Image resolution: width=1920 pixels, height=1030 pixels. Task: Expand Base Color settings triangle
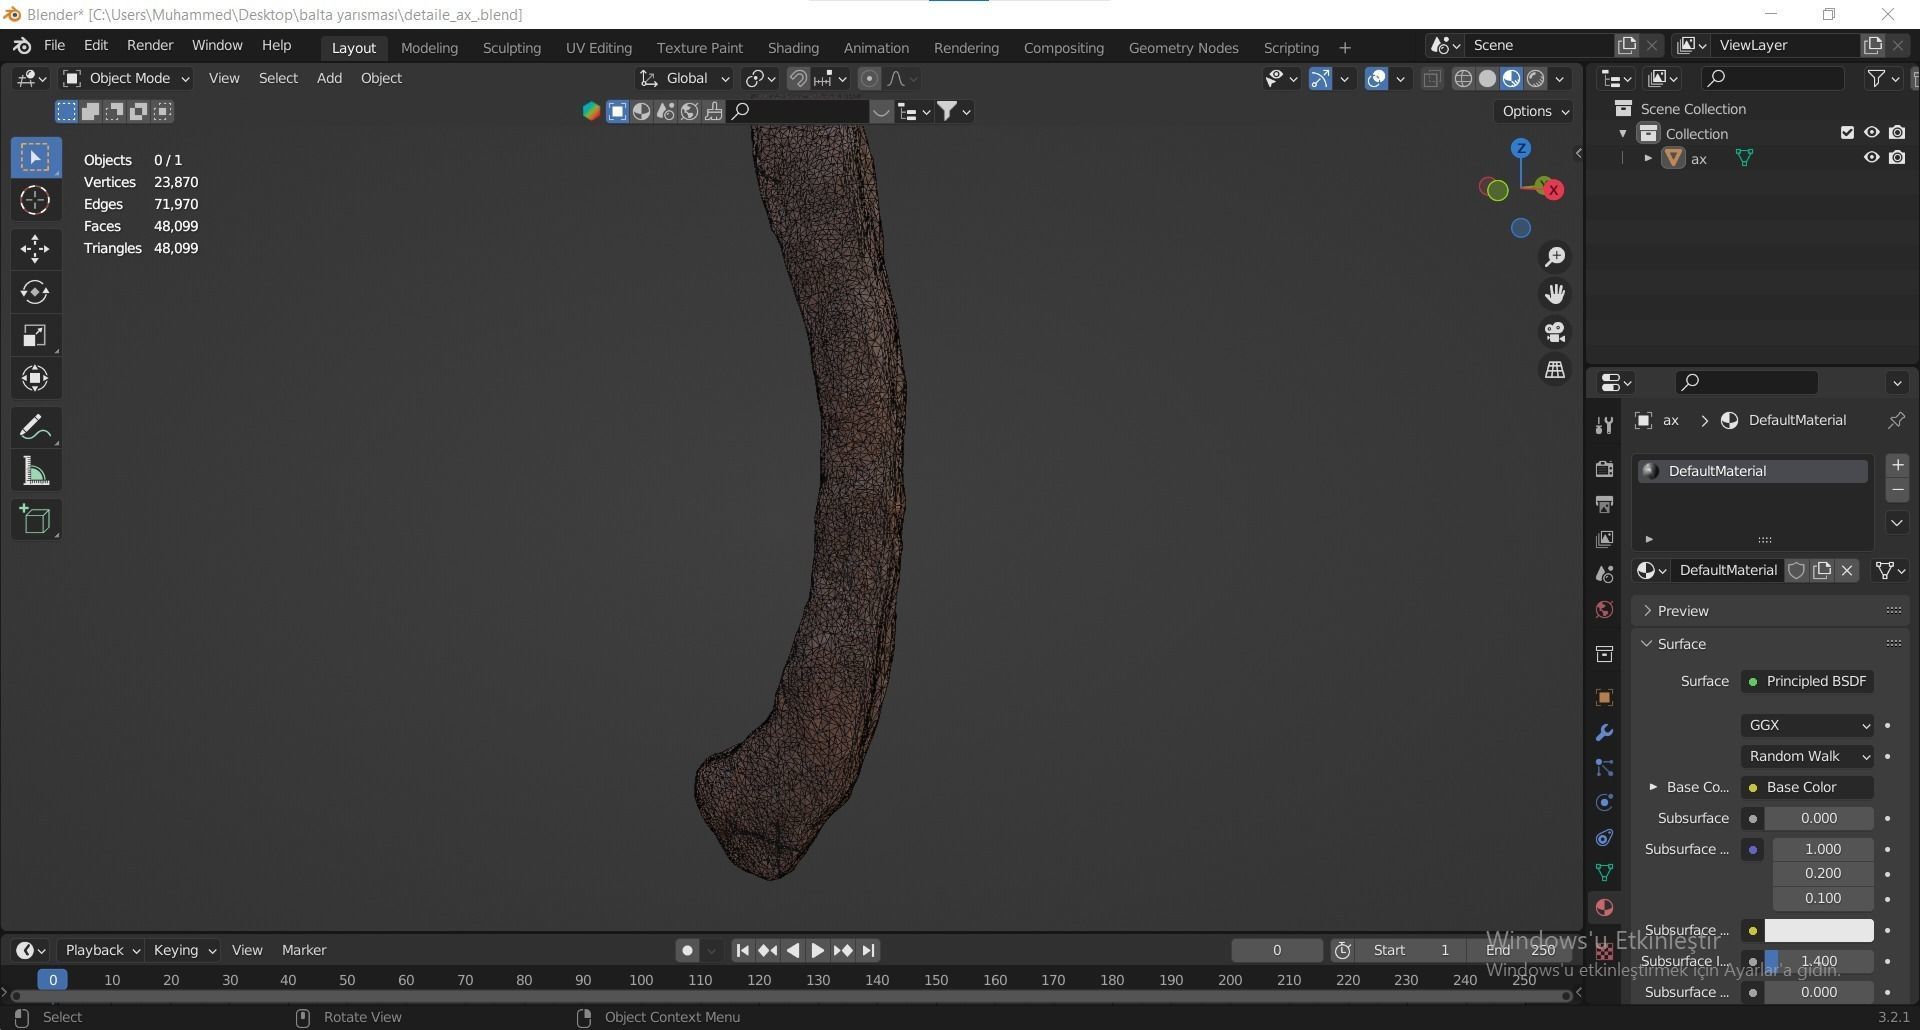pyautogui.click(x=1653, y=787)
